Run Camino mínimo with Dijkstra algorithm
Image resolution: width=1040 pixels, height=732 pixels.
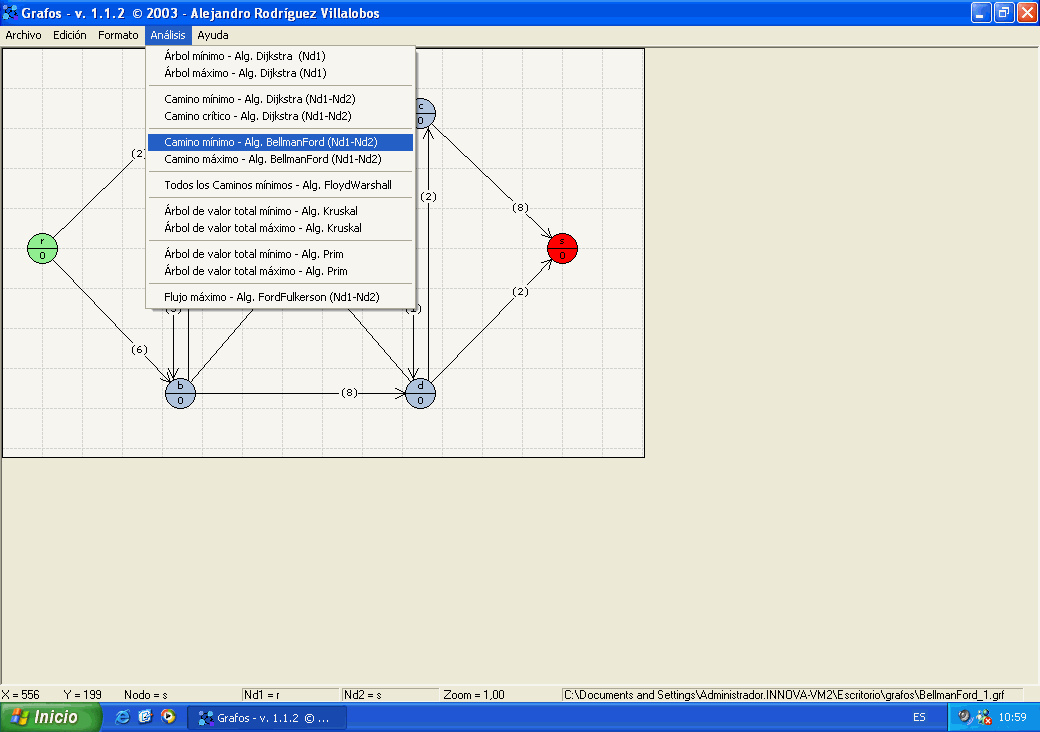(x=260, y=99)
